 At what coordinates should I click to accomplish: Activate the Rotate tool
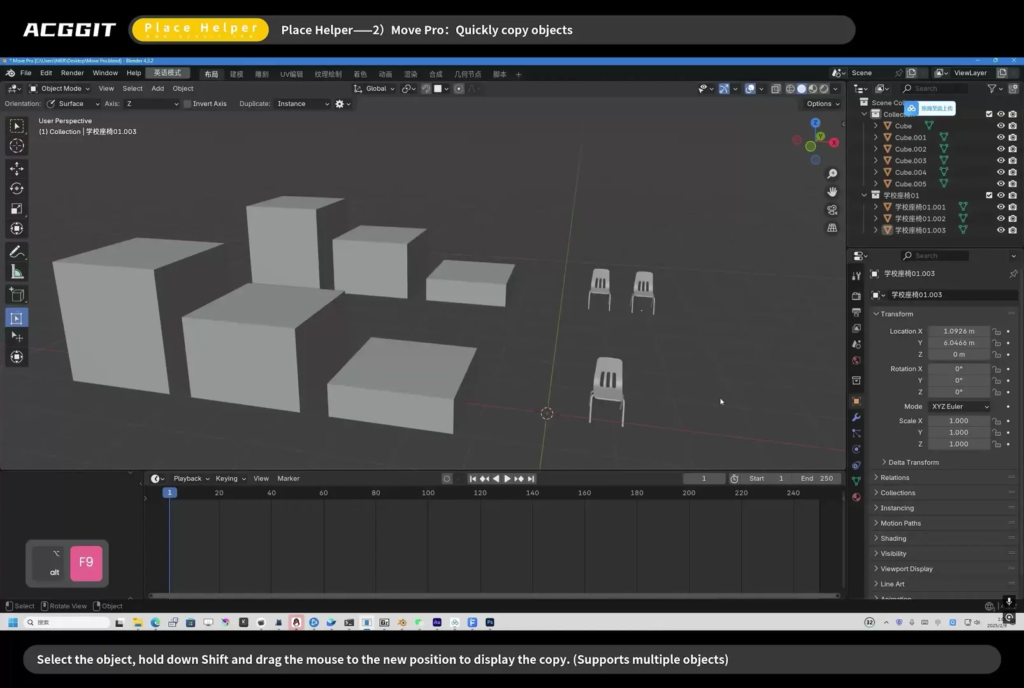click(x=17, y=189)
